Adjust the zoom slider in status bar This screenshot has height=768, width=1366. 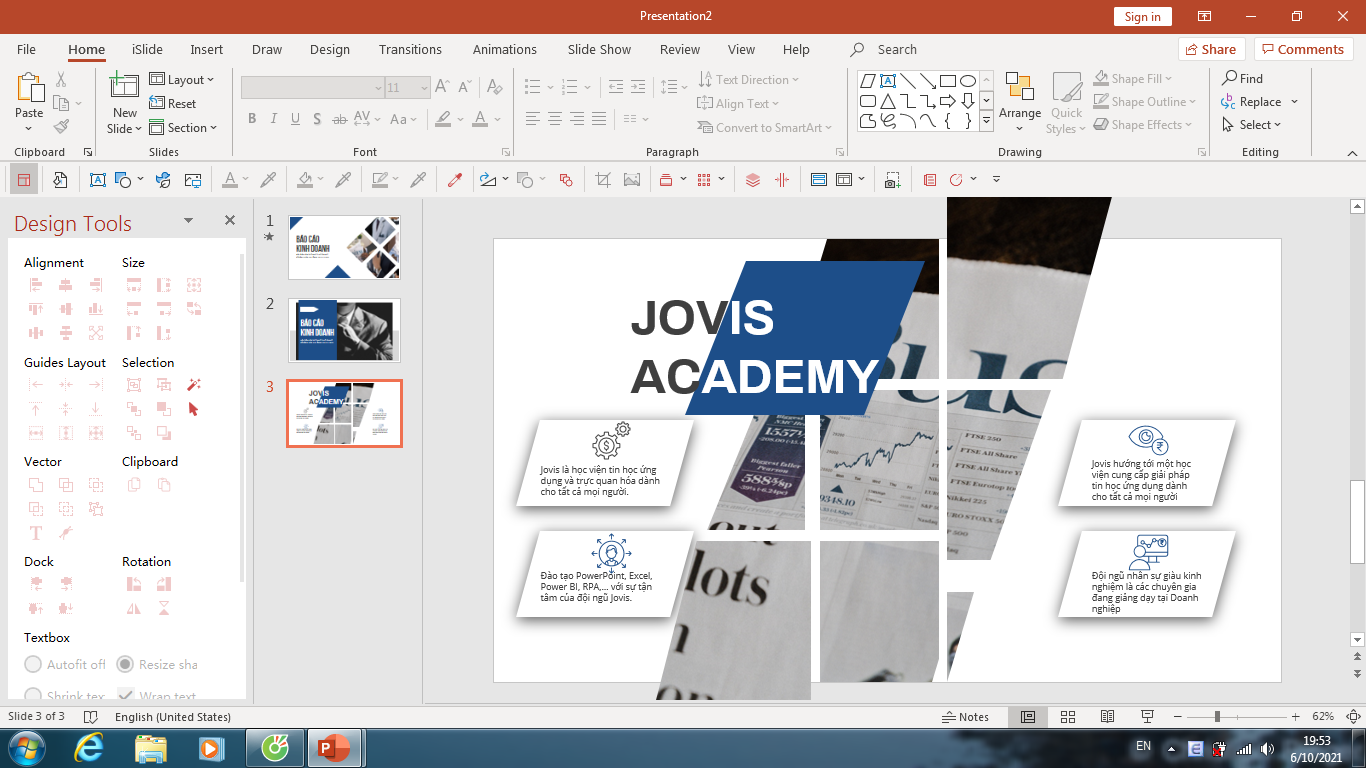(1217, 717)
